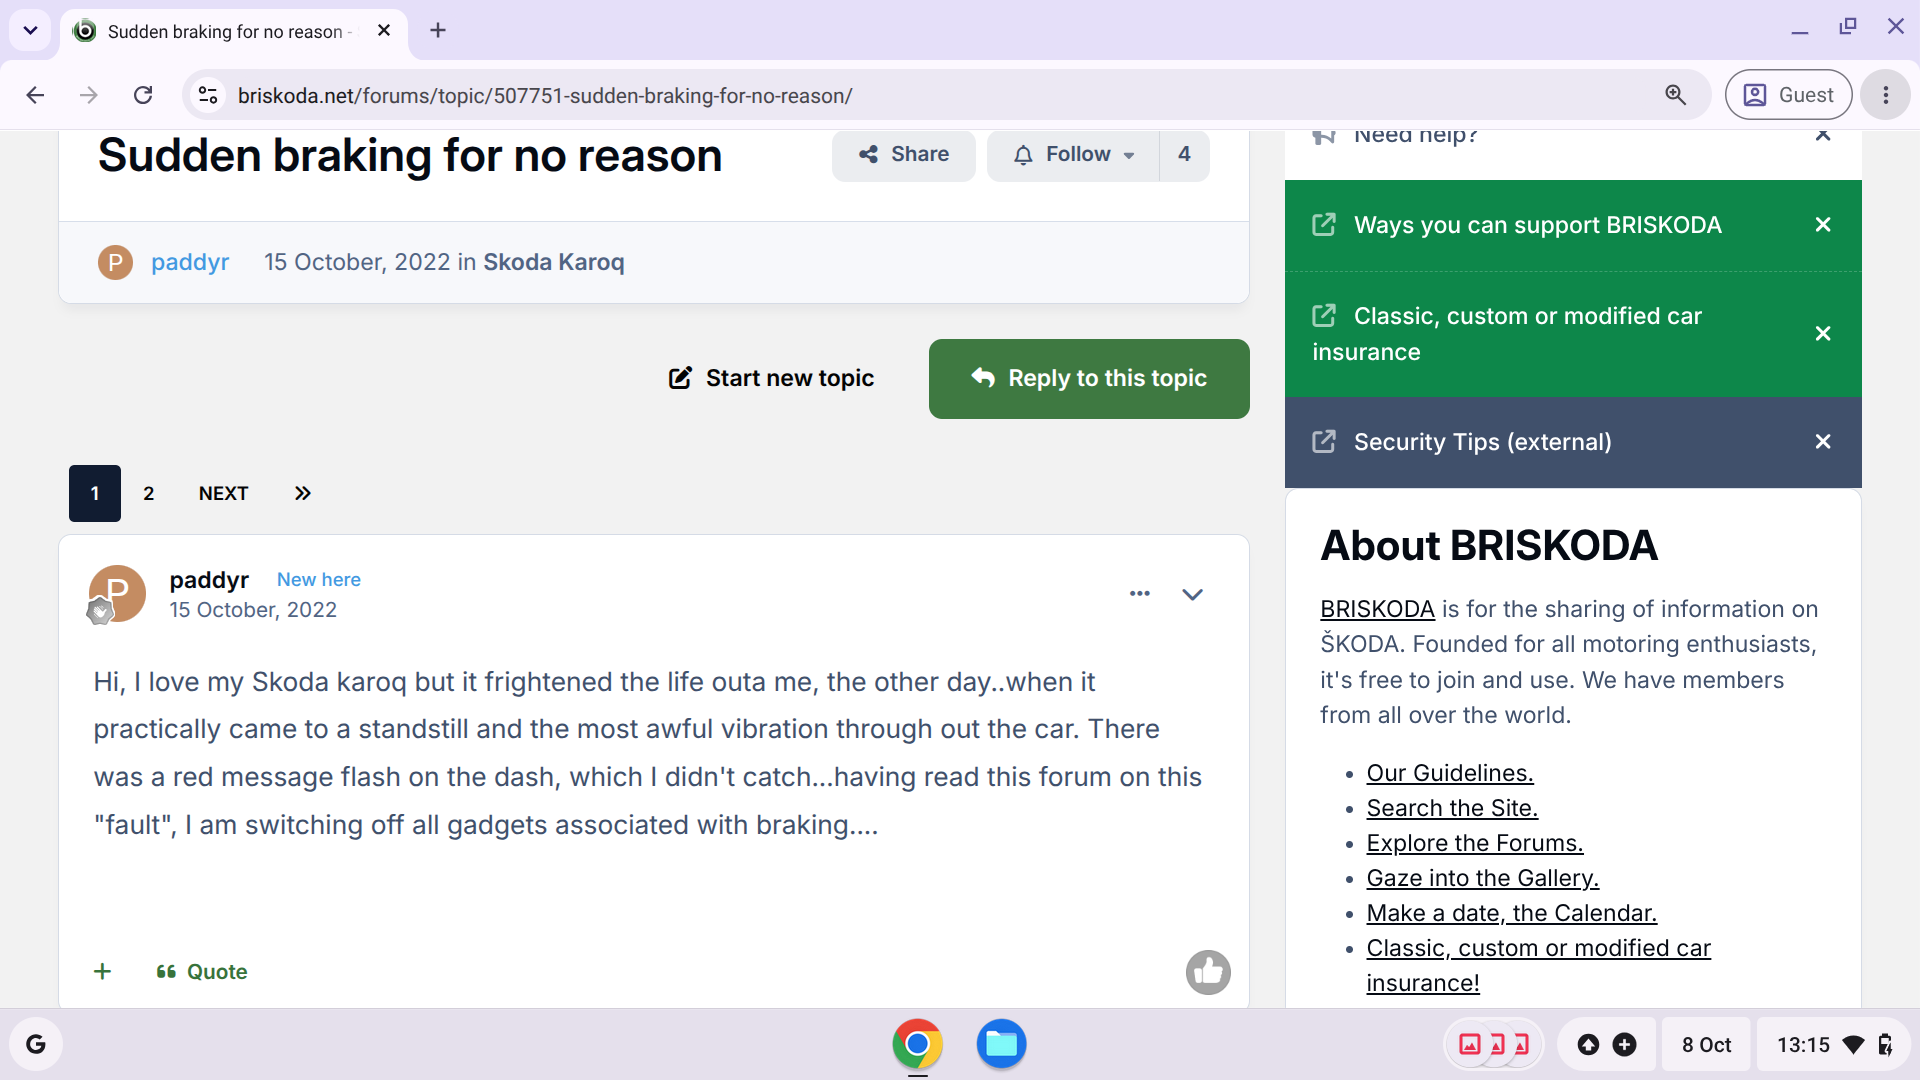Dismiss Classic, custom or modified car insurance
The height and width of the screenshot is (1080, 1920).
(x=1823, y=334)
